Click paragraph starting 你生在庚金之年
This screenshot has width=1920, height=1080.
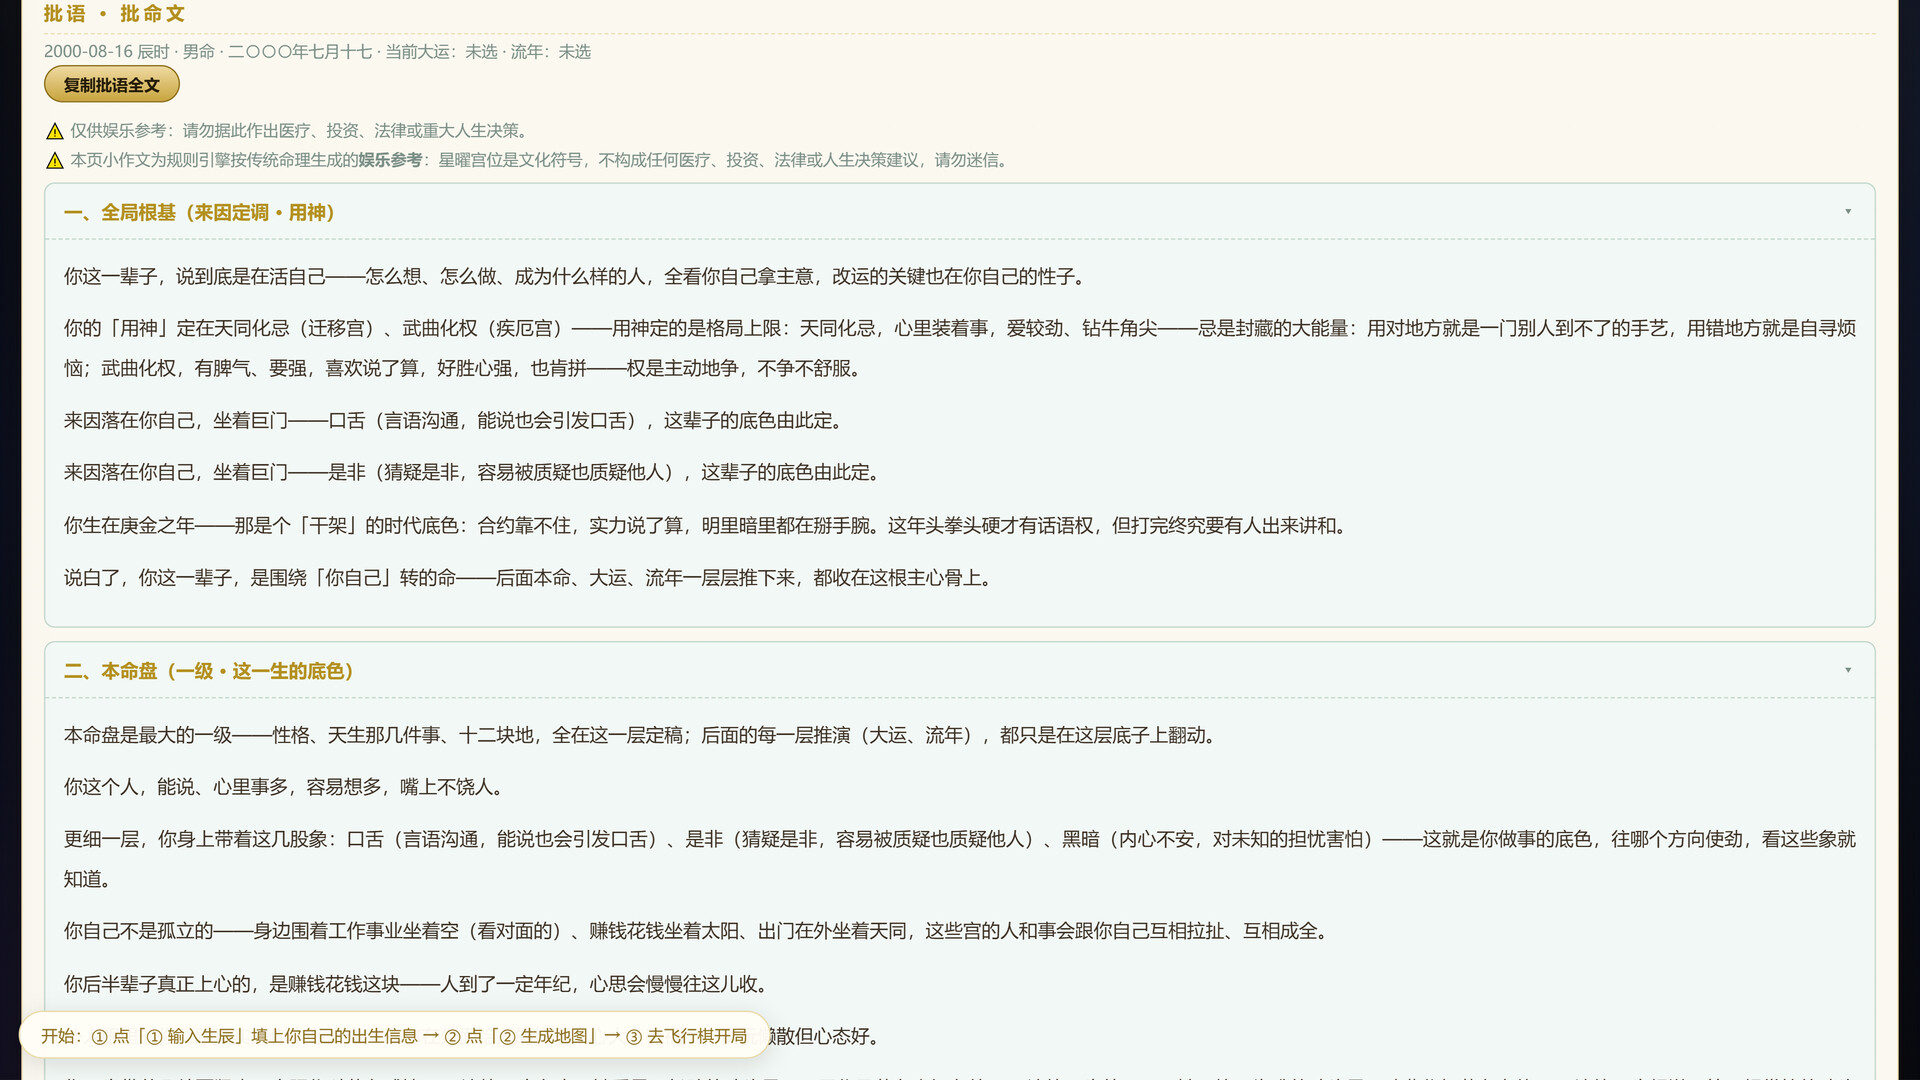click(x=708, y=526)
